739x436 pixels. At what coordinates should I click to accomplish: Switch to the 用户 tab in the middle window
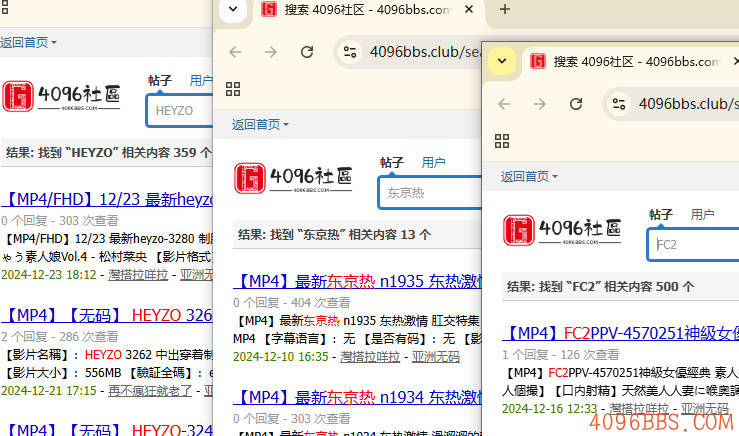point(433,162)
